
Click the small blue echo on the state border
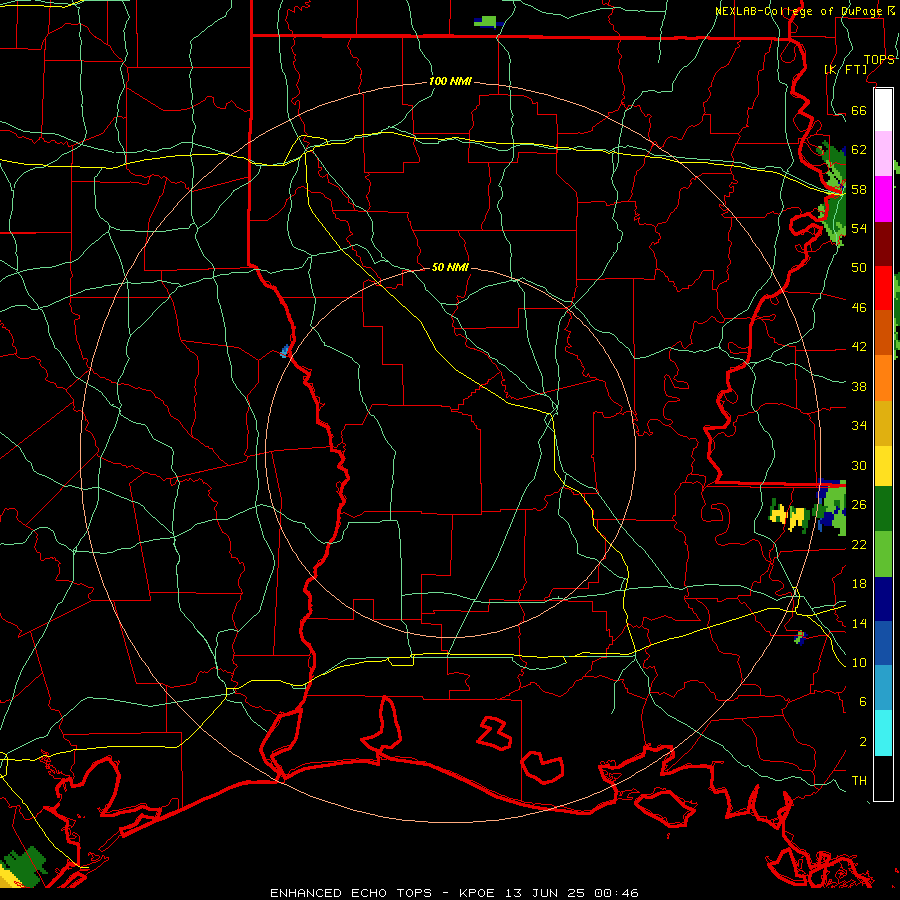[285, 351]
